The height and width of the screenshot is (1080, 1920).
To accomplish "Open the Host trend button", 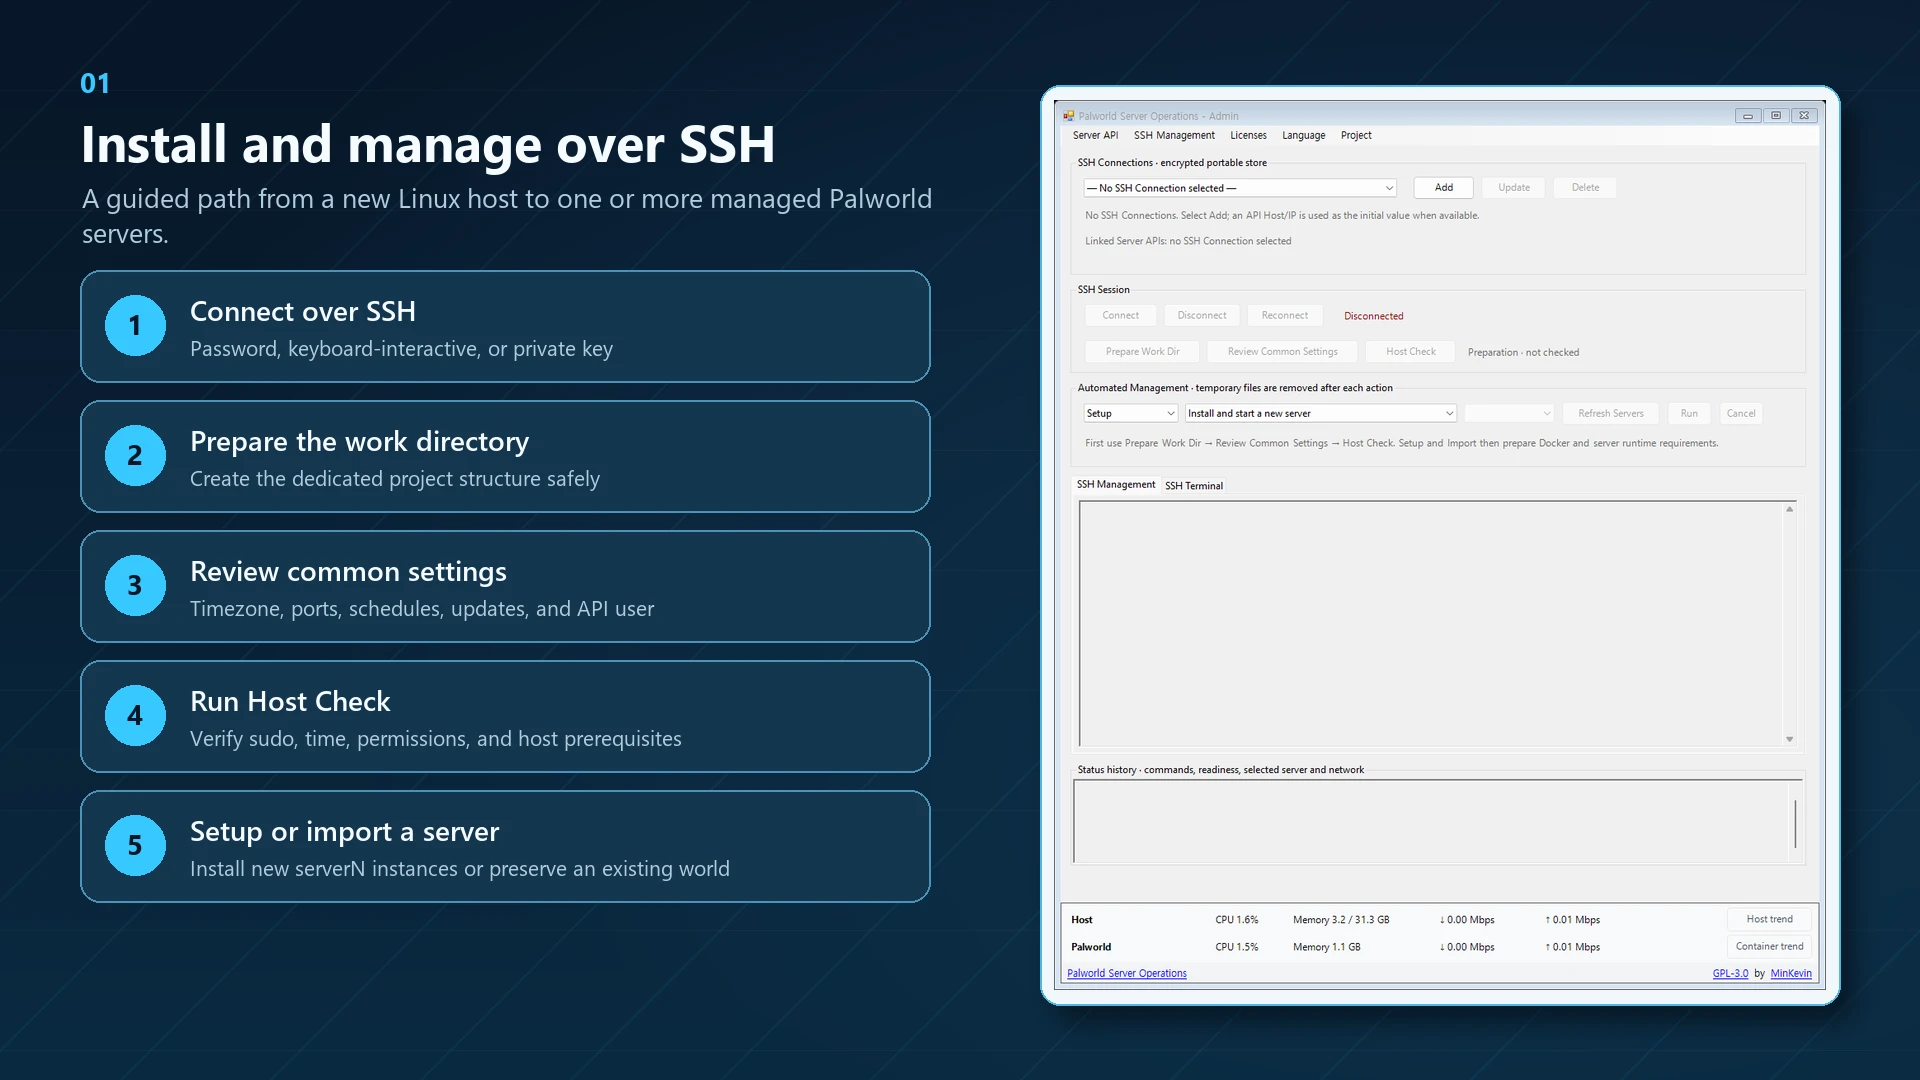I will pyautogui.click(x=1770, y=920).
